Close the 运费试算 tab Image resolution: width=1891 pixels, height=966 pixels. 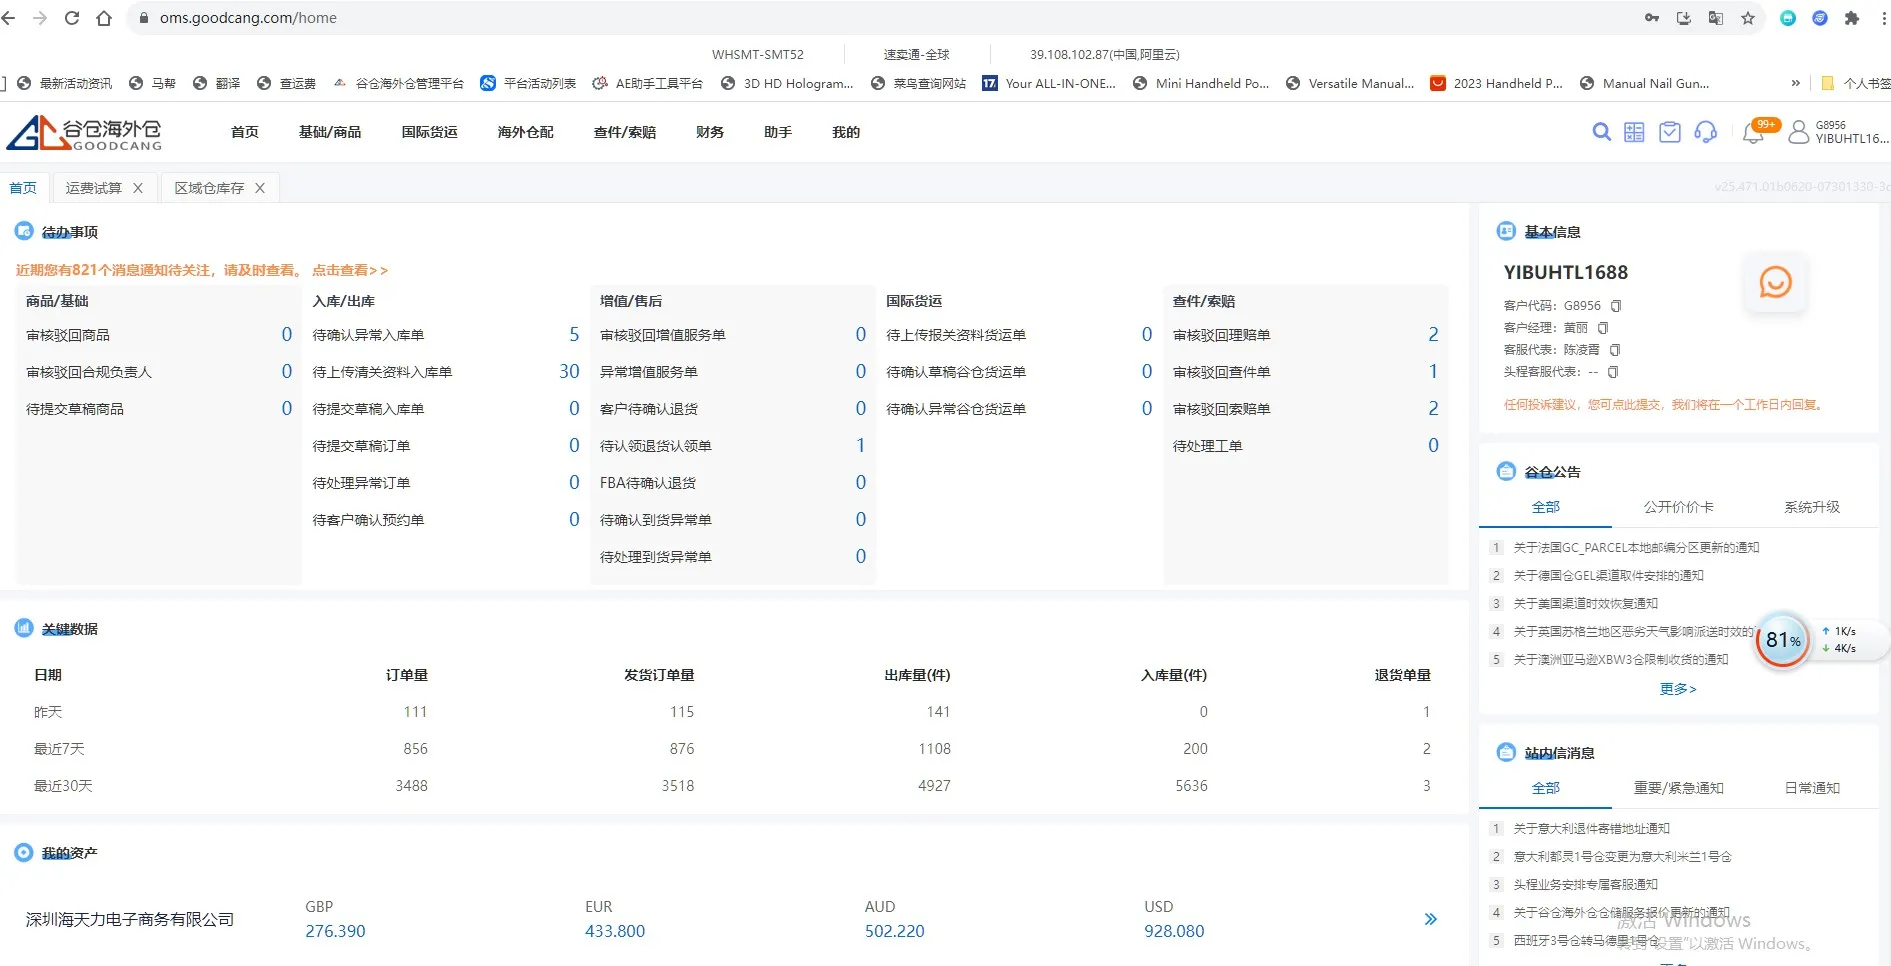tap(138, 188)
